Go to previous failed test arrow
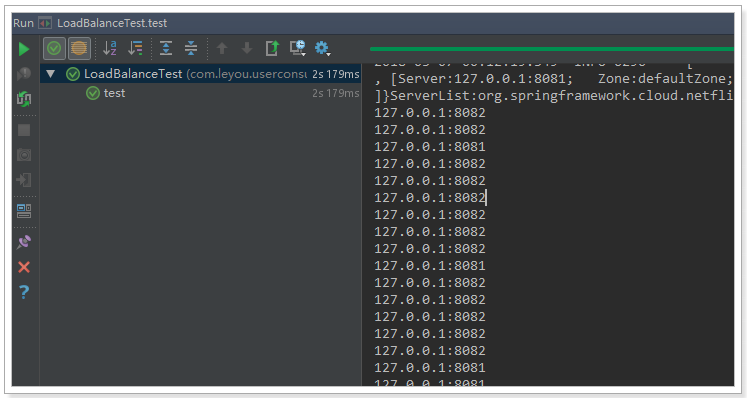Image resolution: width=749 pixels, height=398 pixels. tap(222, 48)
